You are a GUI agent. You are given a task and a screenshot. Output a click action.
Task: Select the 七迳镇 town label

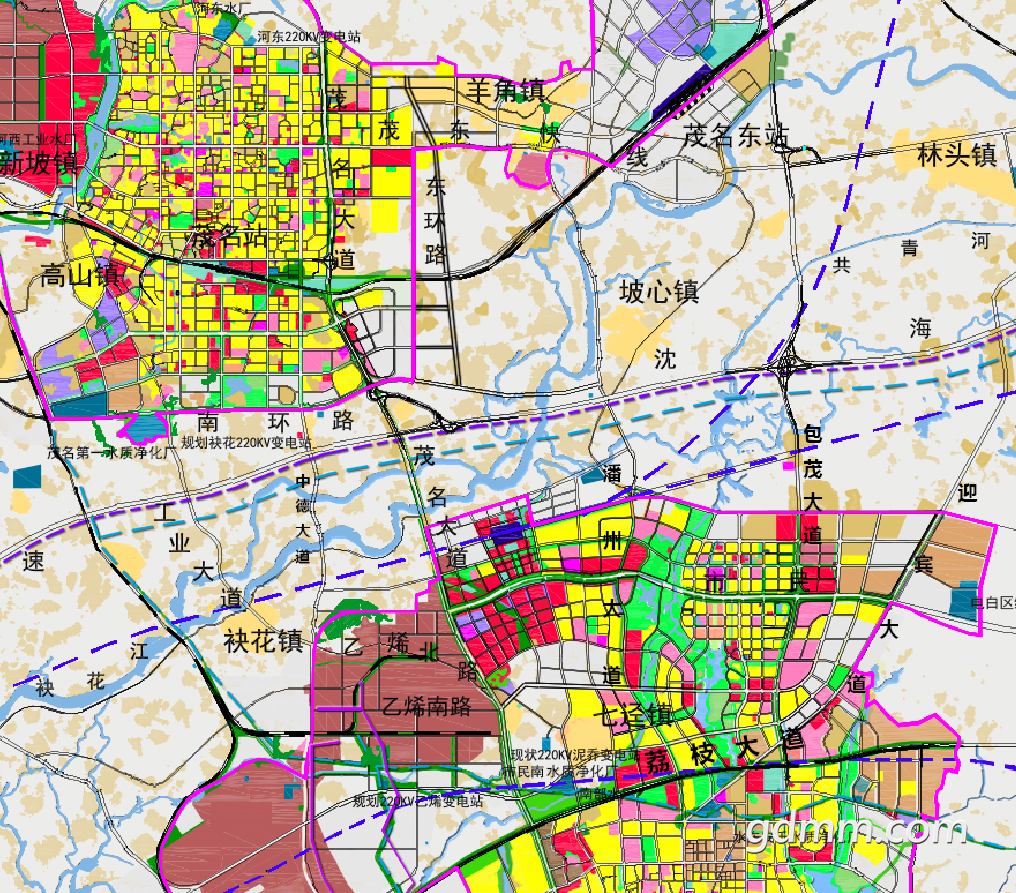tap(634, 714)
